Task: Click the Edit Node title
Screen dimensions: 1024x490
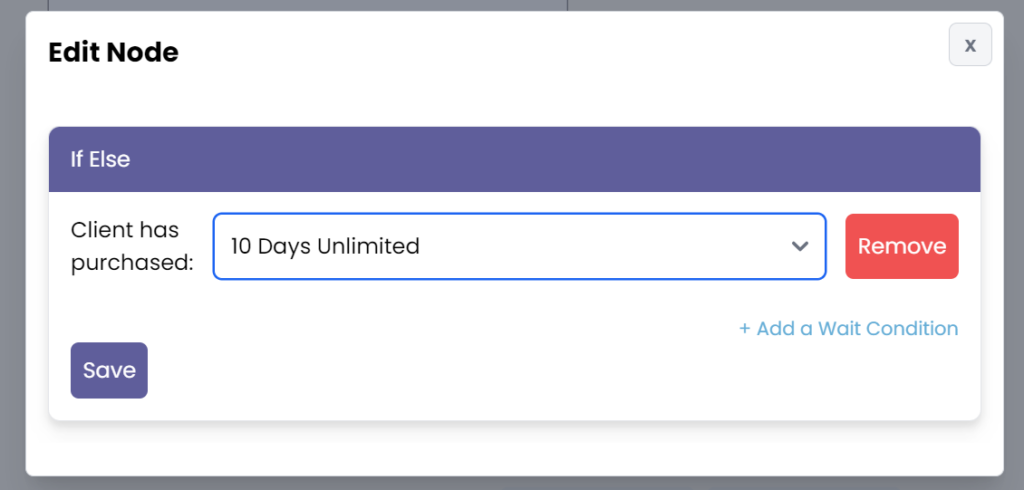Action: pos(113,52)
